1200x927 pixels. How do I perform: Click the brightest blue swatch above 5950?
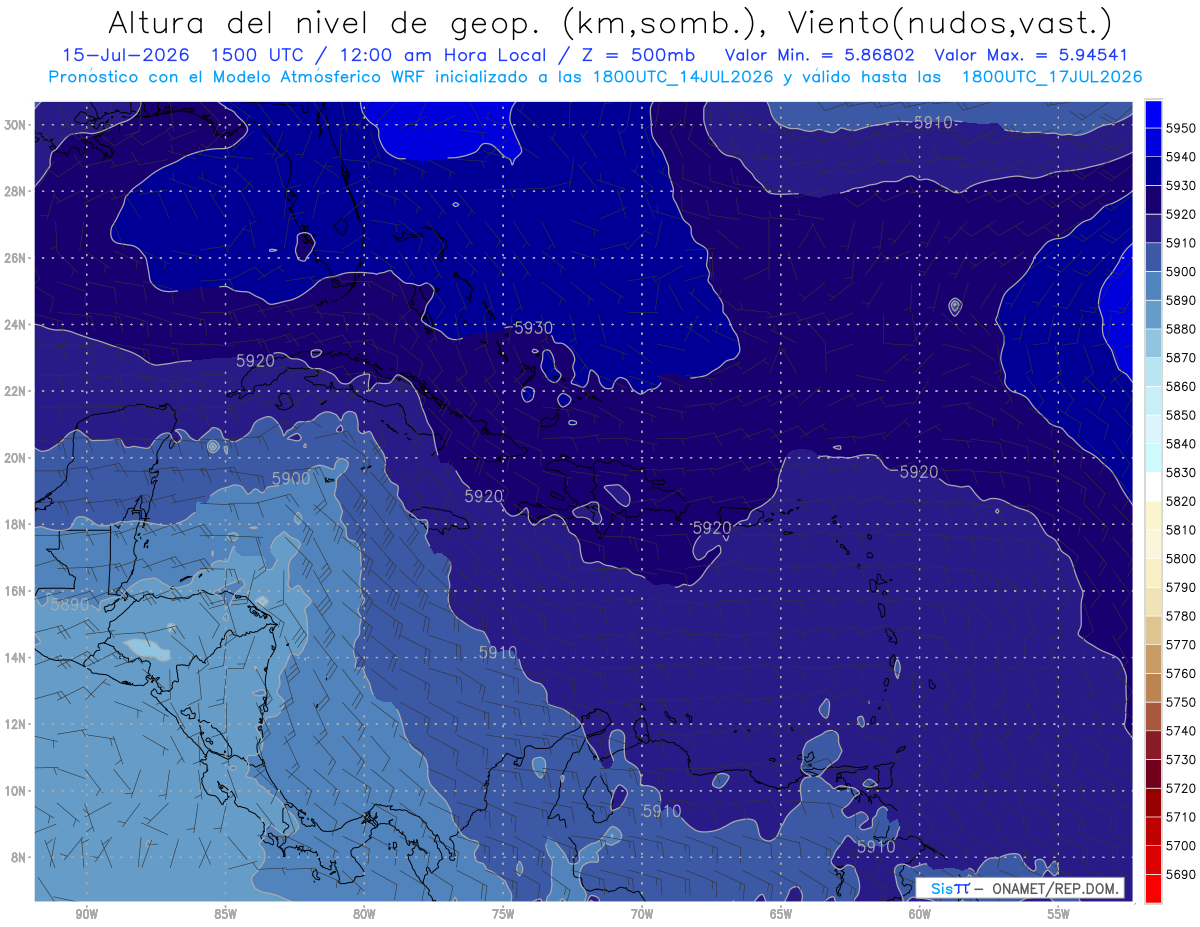[1153, 114]
